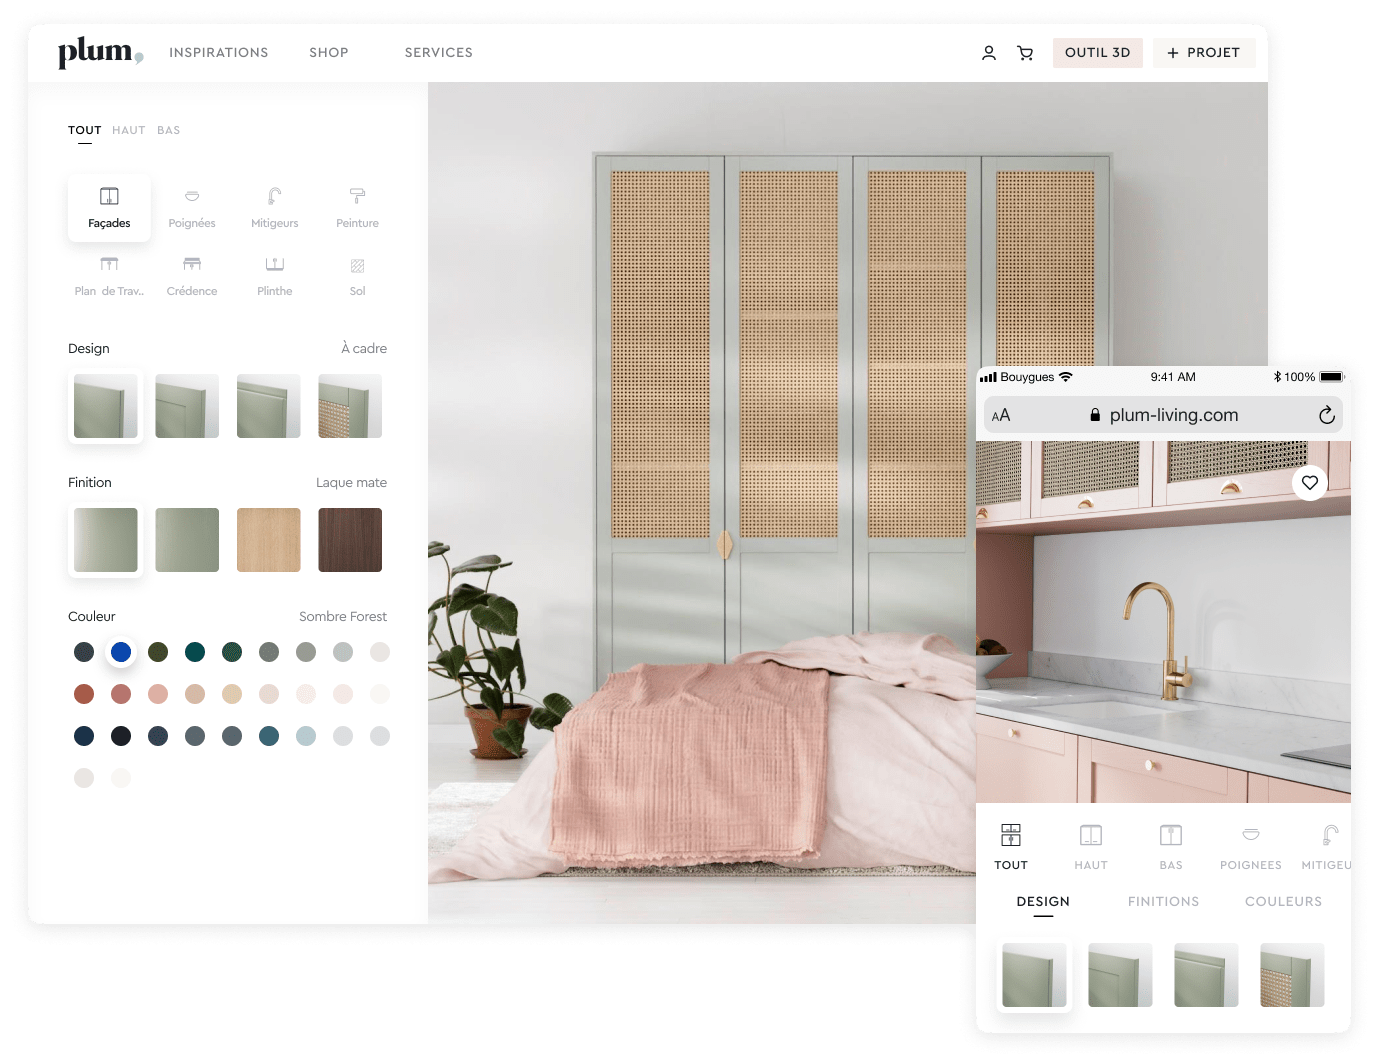1390x1057 pixels.
Task: Open the FINITIONS tab on mobile
Action: [x=1163, y=901]
